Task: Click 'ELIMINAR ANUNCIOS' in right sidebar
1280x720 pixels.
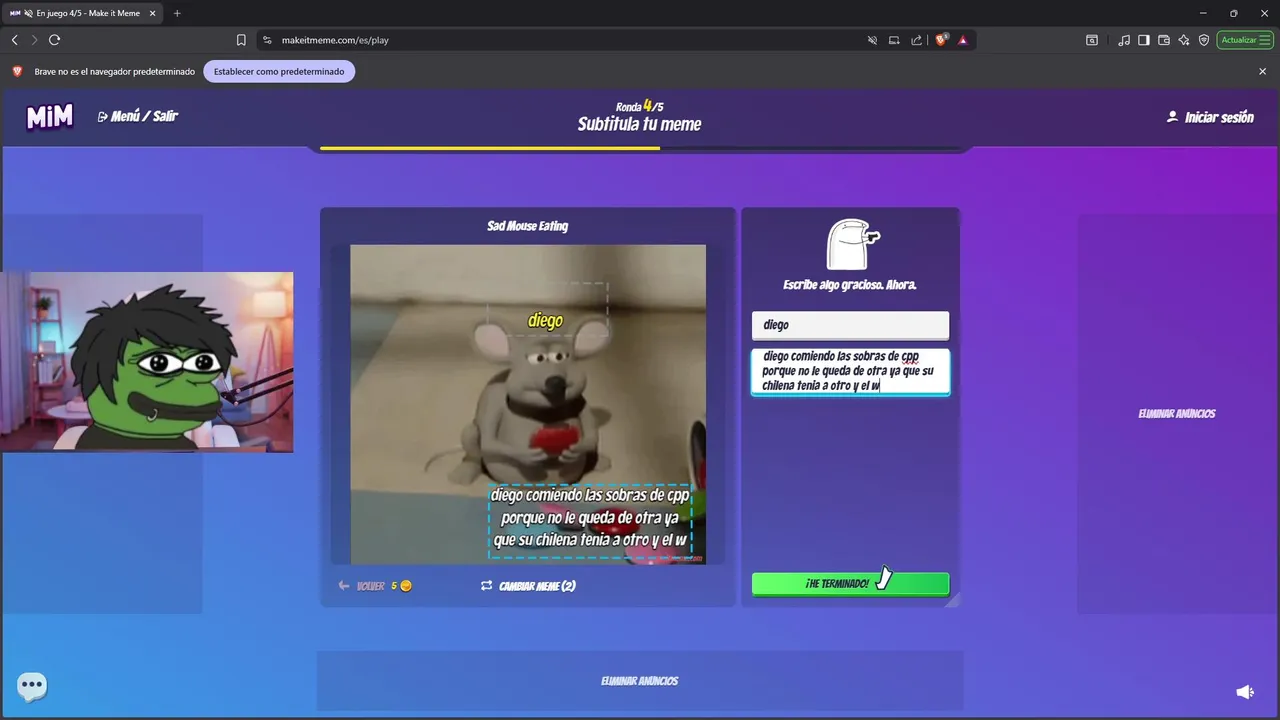Action: pyautogui.click(x=1177, y=414)
